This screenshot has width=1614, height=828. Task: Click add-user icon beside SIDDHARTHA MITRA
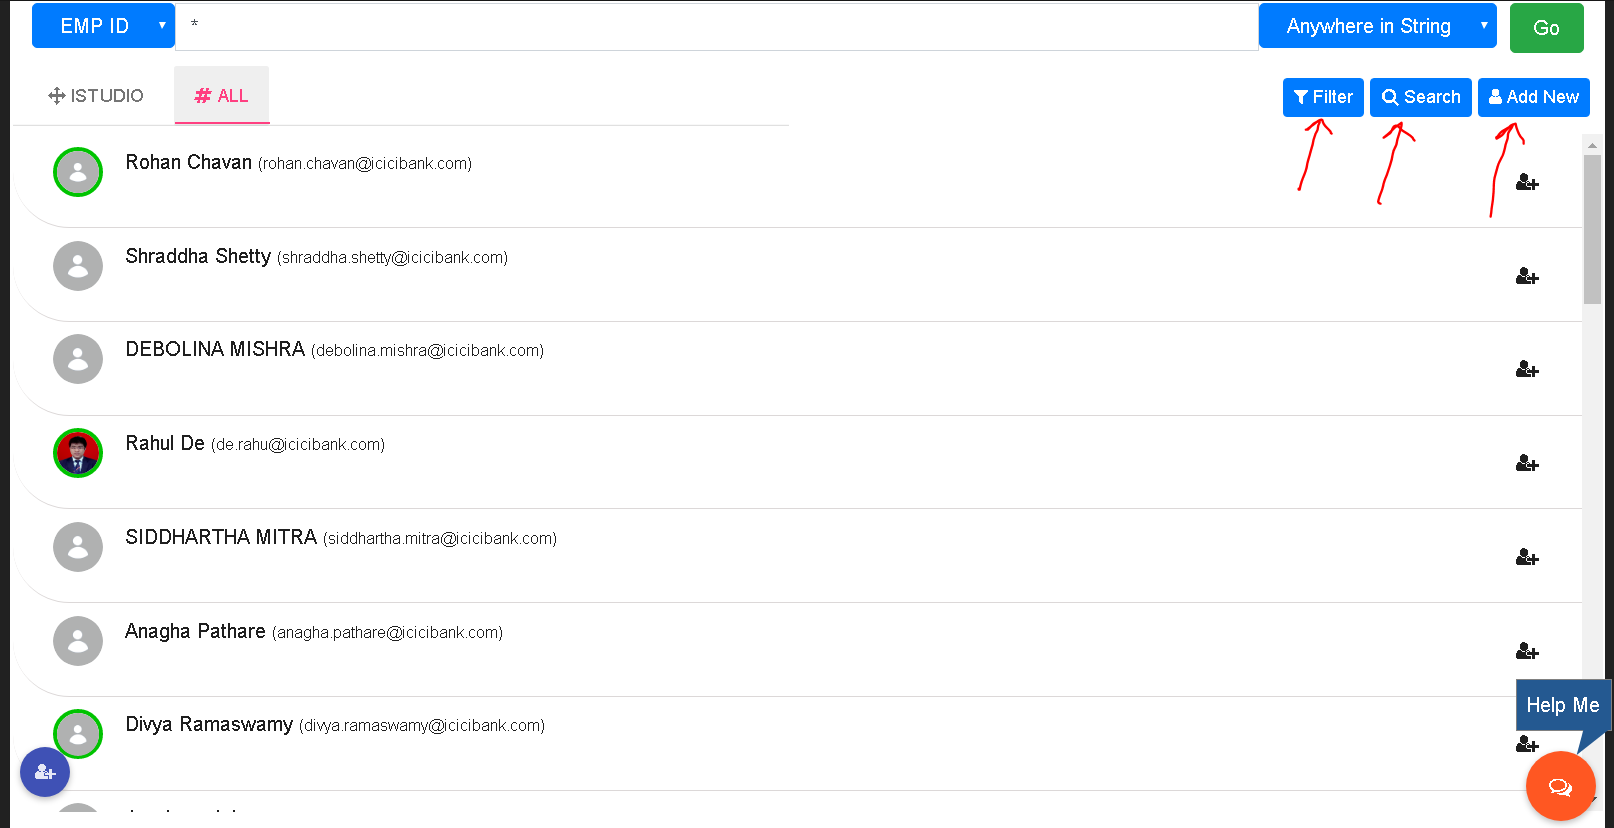coord(1527,557)
